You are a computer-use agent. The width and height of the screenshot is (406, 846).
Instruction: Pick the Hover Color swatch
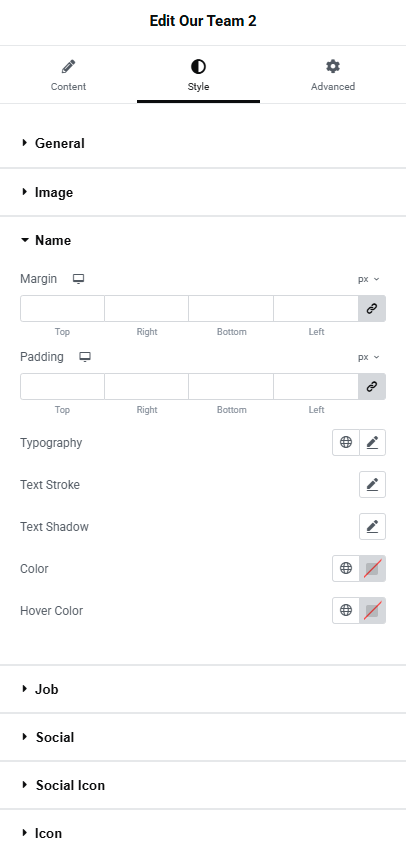pos(373,610)
